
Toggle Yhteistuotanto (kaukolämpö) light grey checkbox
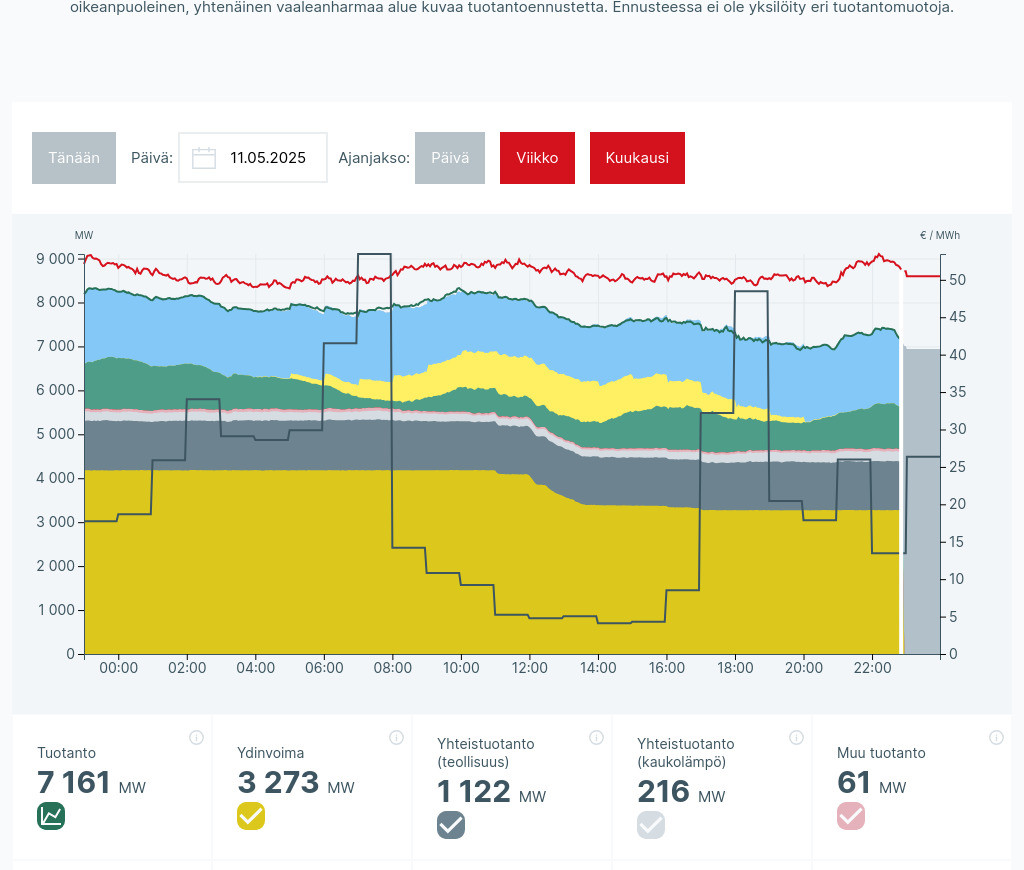(651, 824)
